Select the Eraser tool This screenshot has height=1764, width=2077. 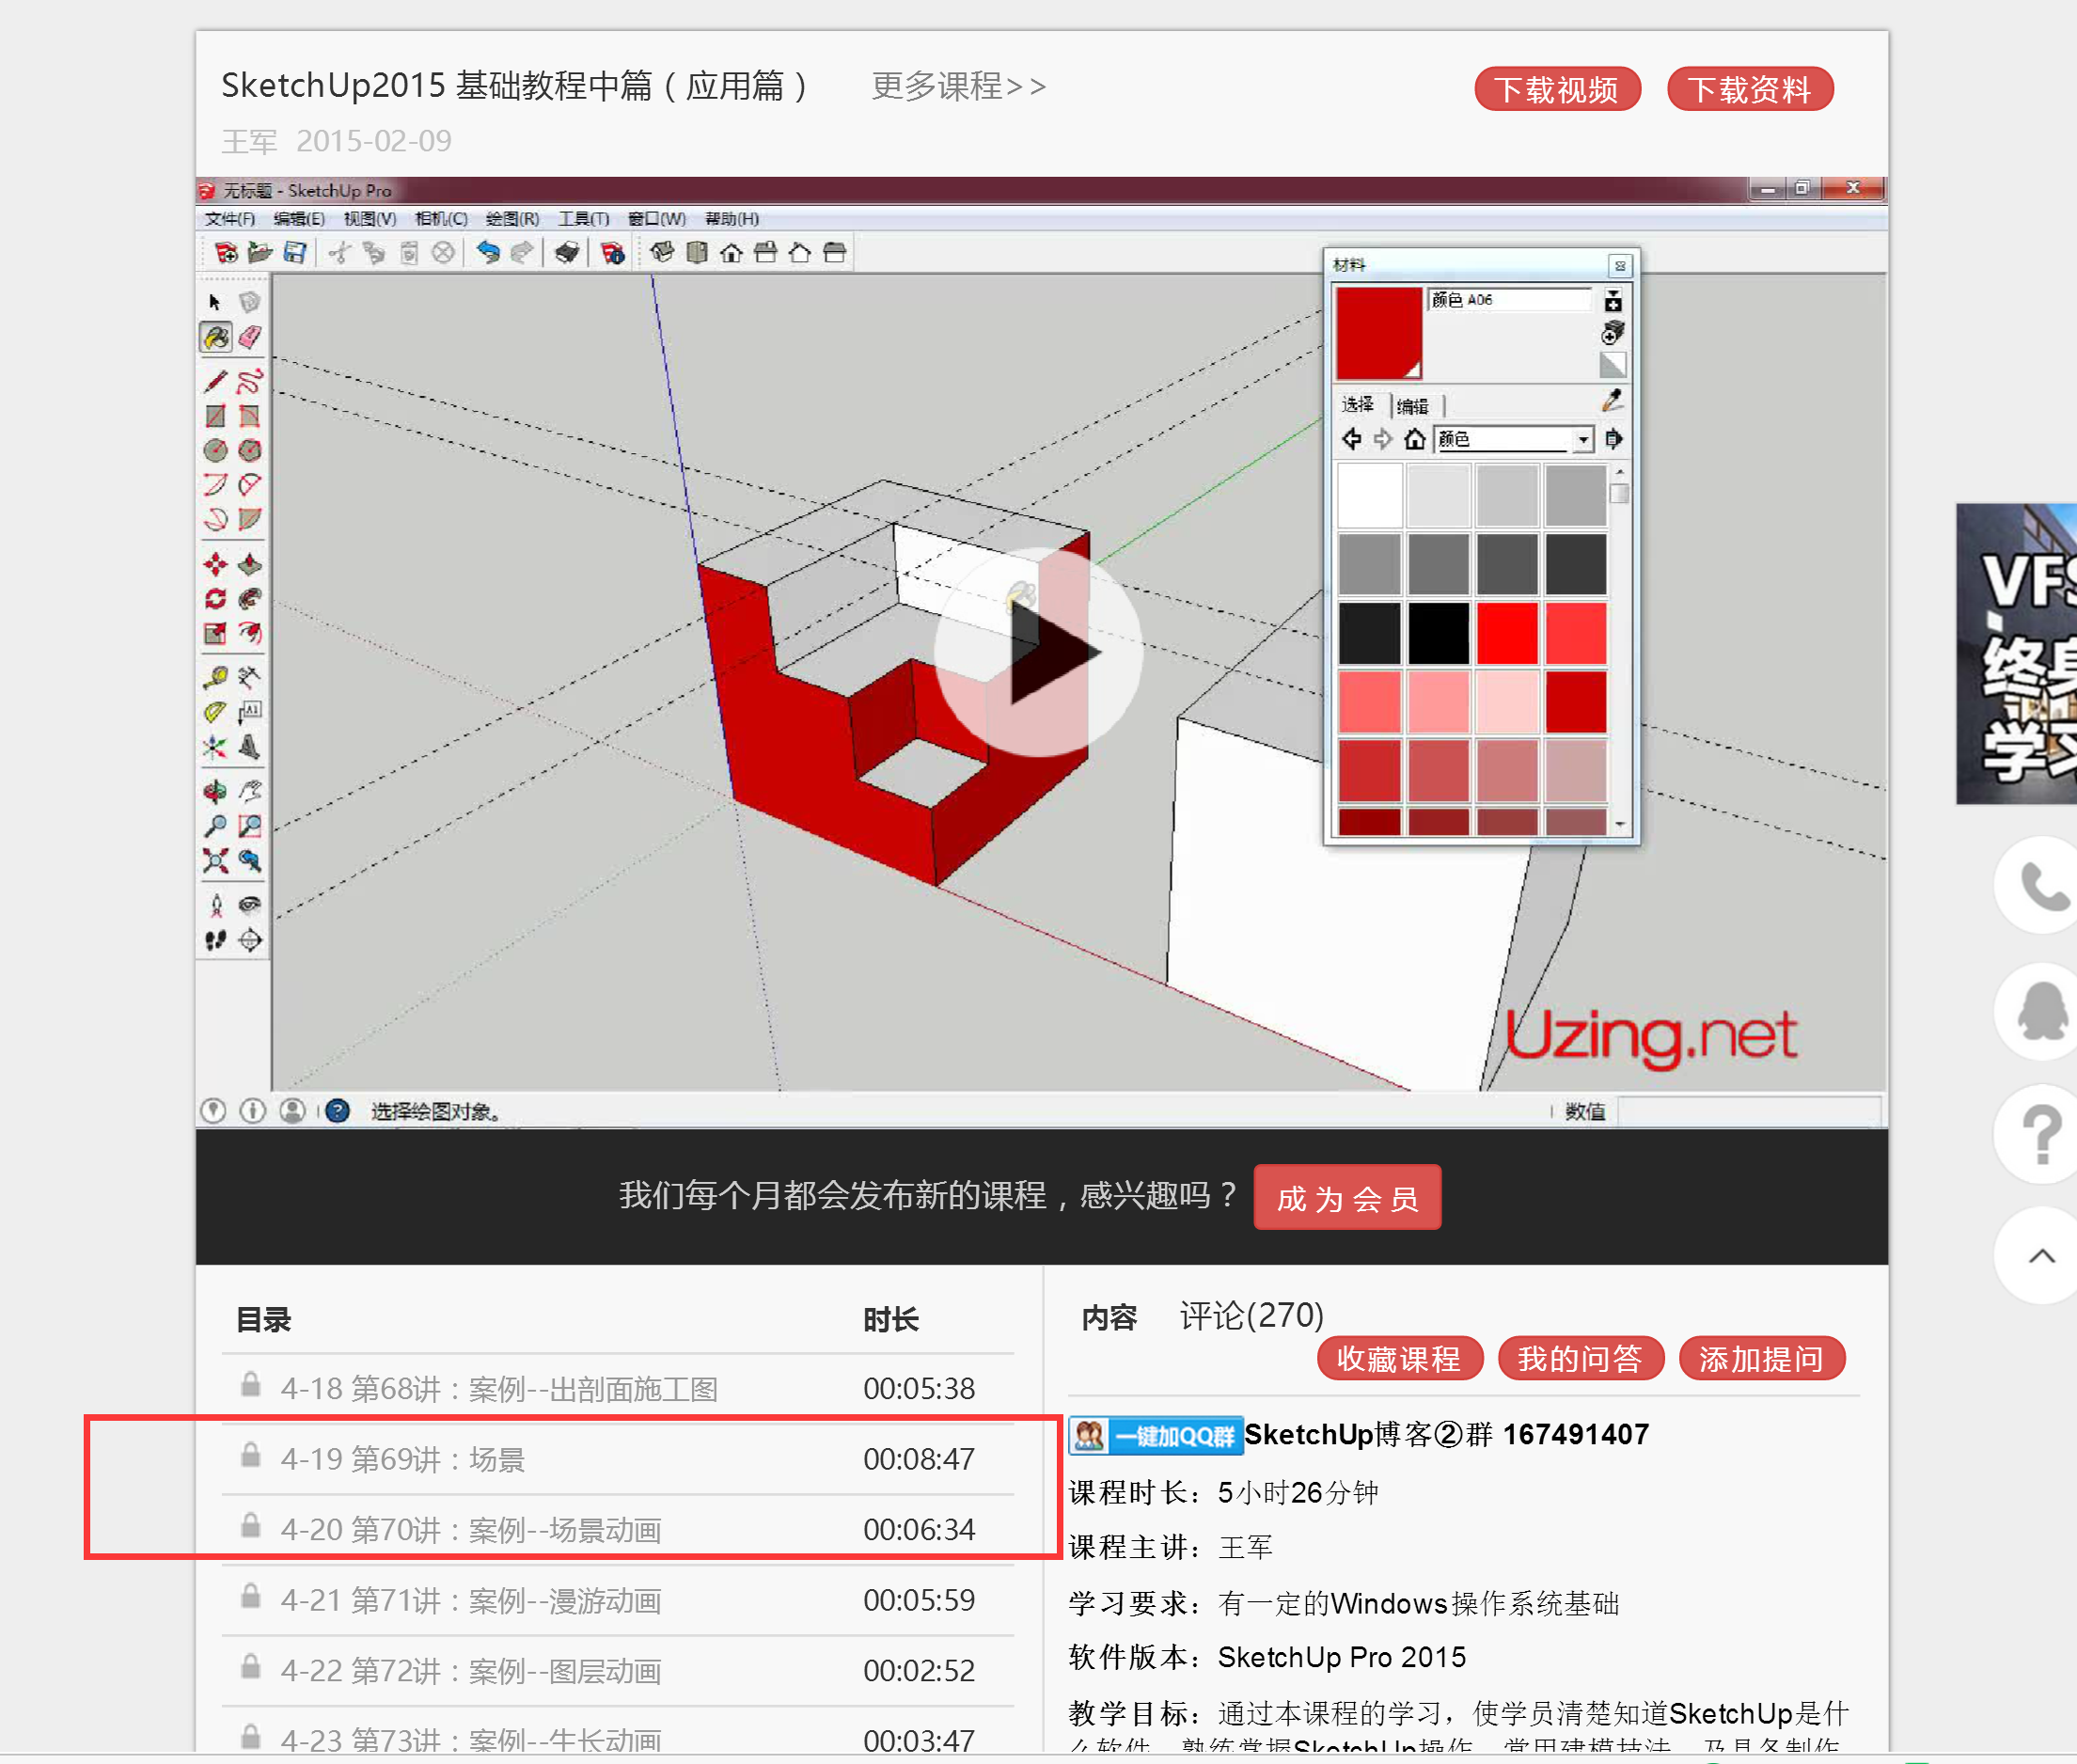(250, 338)
